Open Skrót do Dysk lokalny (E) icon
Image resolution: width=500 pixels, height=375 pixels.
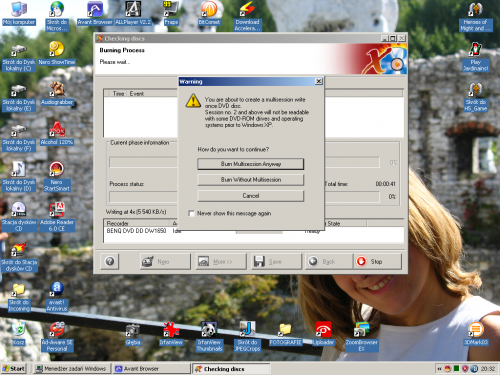19,97
